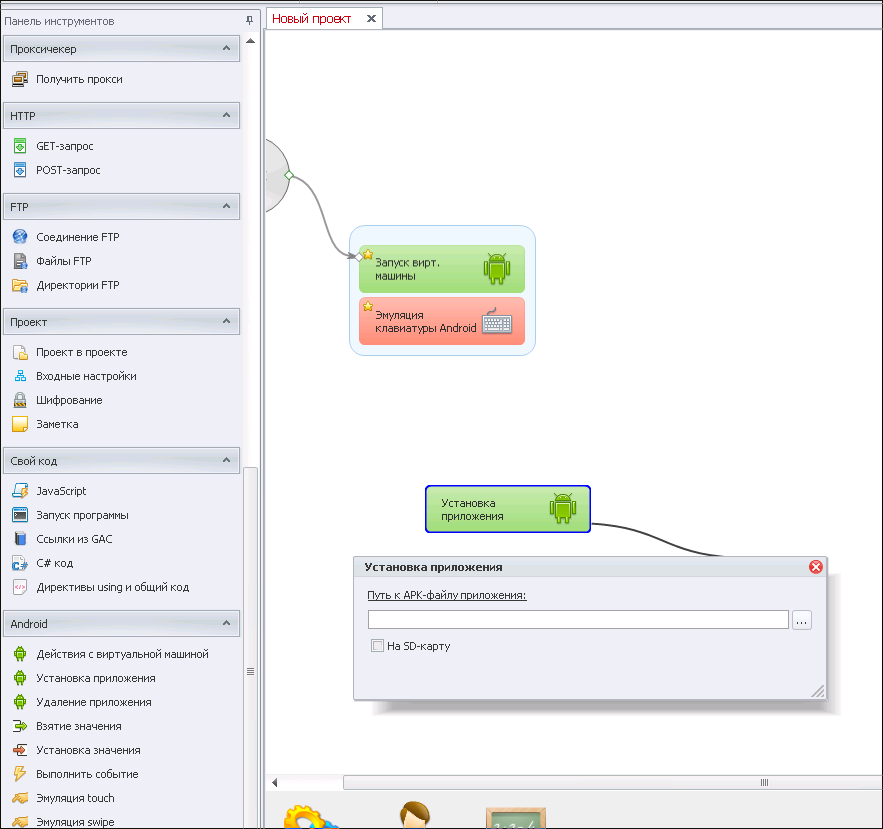The image size is (883, 829).
Task: Click the Взятие значения arrow icon
Action: coord(20,727)
